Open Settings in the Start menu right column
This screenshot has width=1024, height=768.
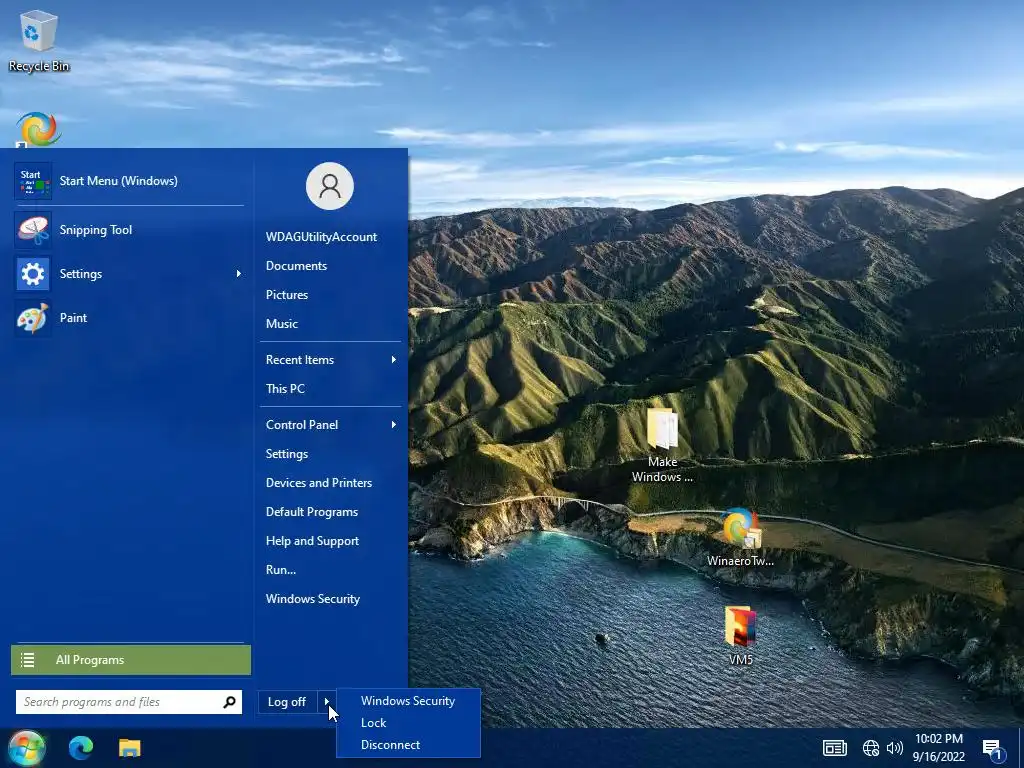click(287, 454)
